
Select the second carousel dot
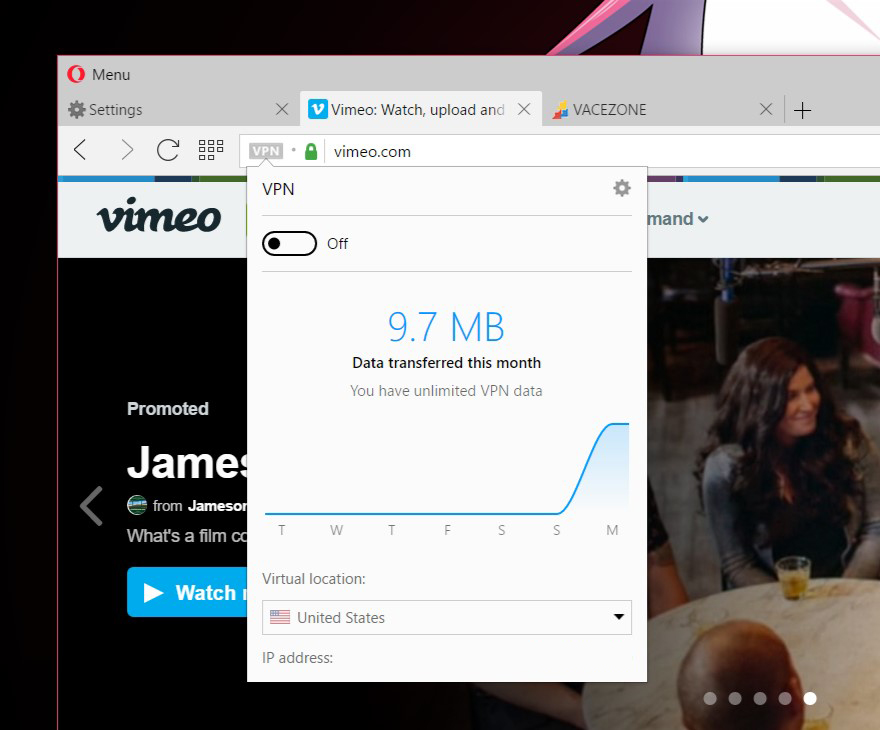pyautogui.click(x=735, y=698)
